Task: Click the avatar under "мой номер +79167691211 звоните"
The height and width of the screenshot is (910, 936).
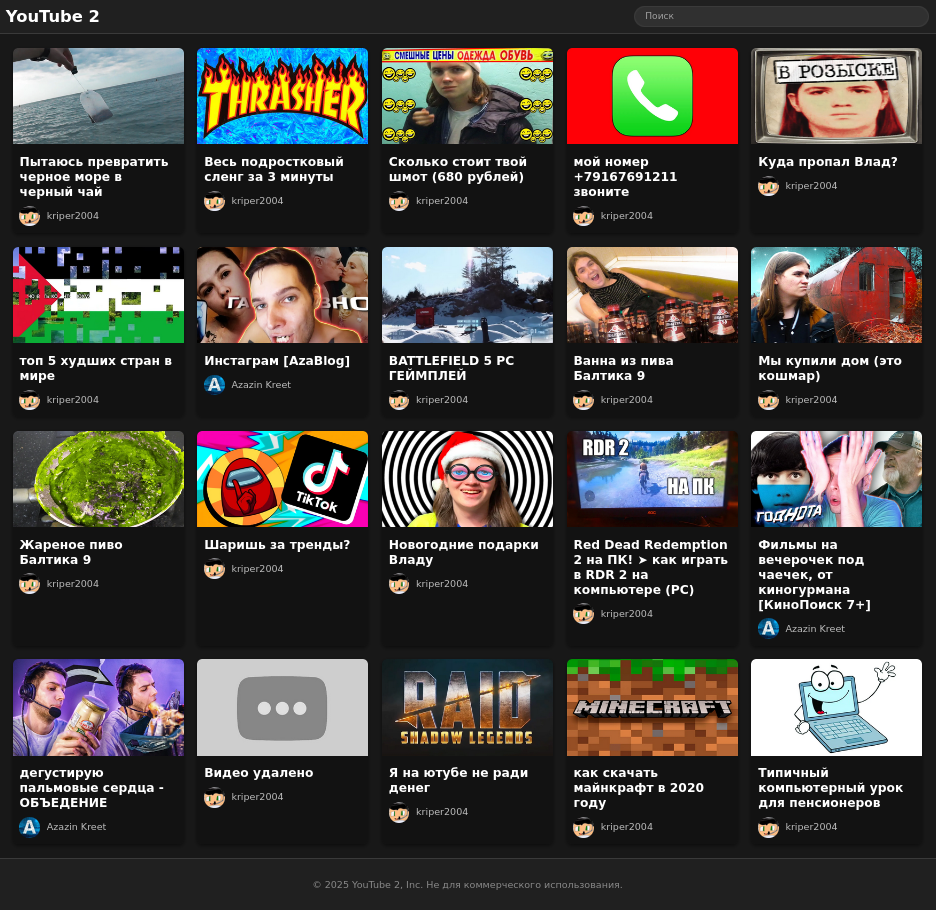Action: 584,216
